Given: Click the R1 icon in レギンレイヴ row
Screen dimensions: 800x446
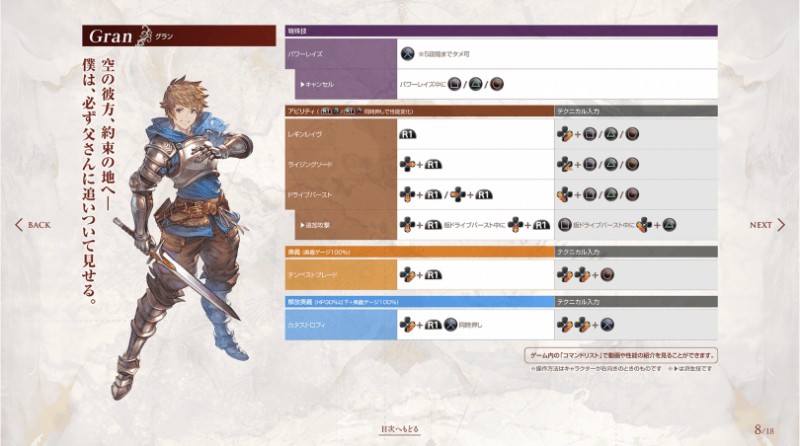Looking at the screenshot, I should pos(407,134).
